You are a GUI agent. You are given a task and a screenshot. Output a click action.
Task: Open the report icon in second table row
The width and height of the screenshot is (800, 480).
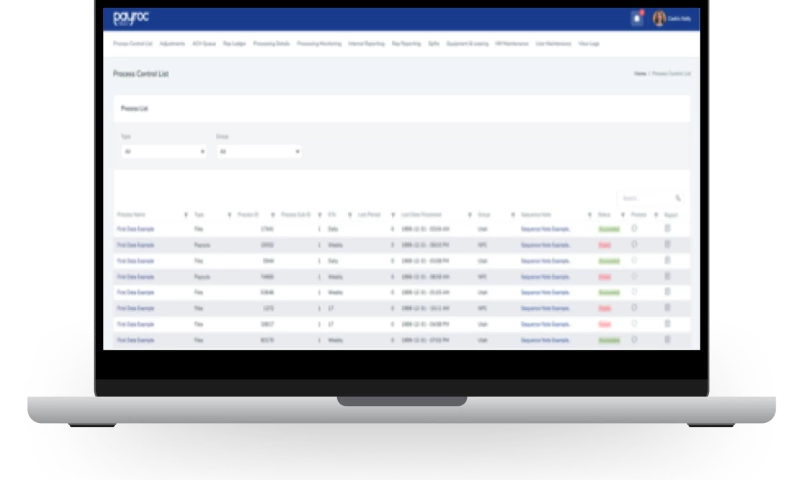[667, 244]
